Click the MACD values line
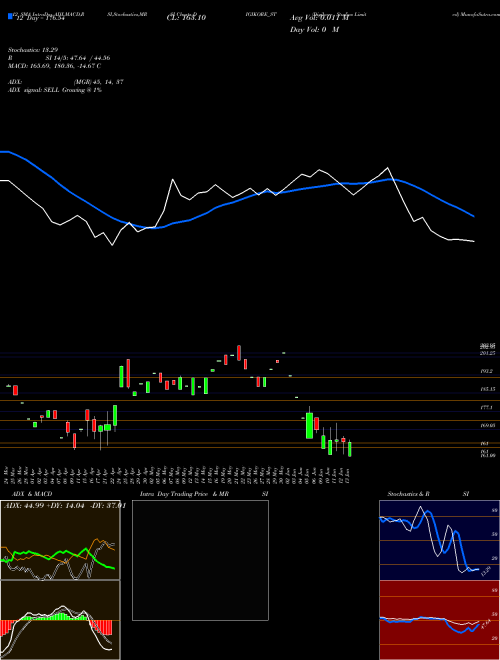Viewport: 500px width, 660px height. (54, 66)
